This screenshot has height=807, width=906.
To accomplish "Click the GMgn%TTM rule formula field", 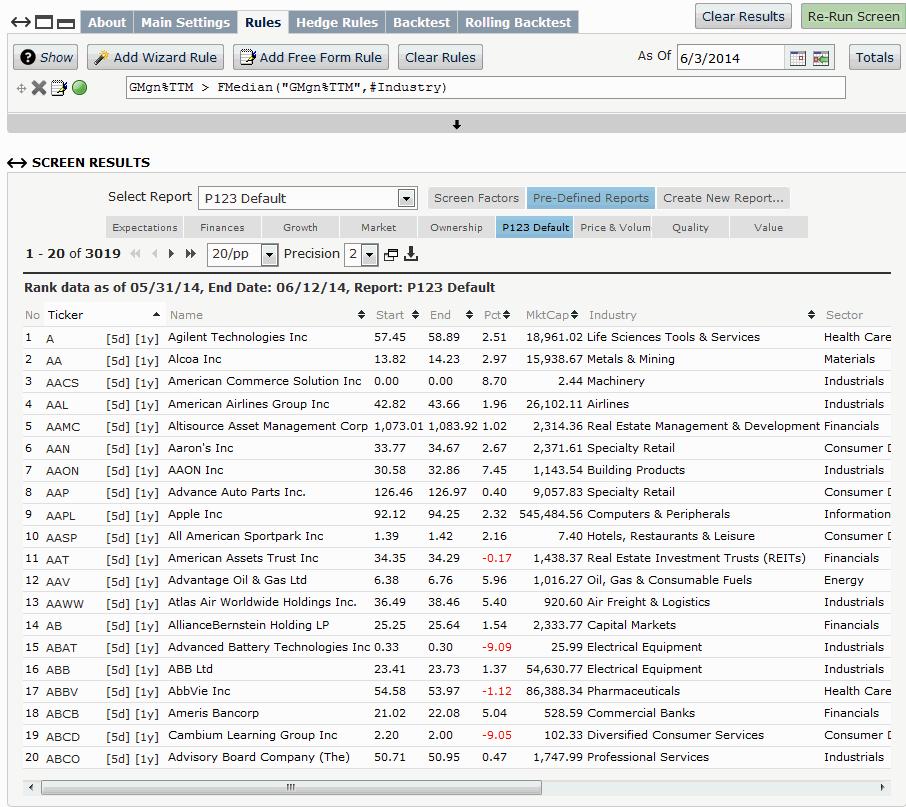I will 485,88.
